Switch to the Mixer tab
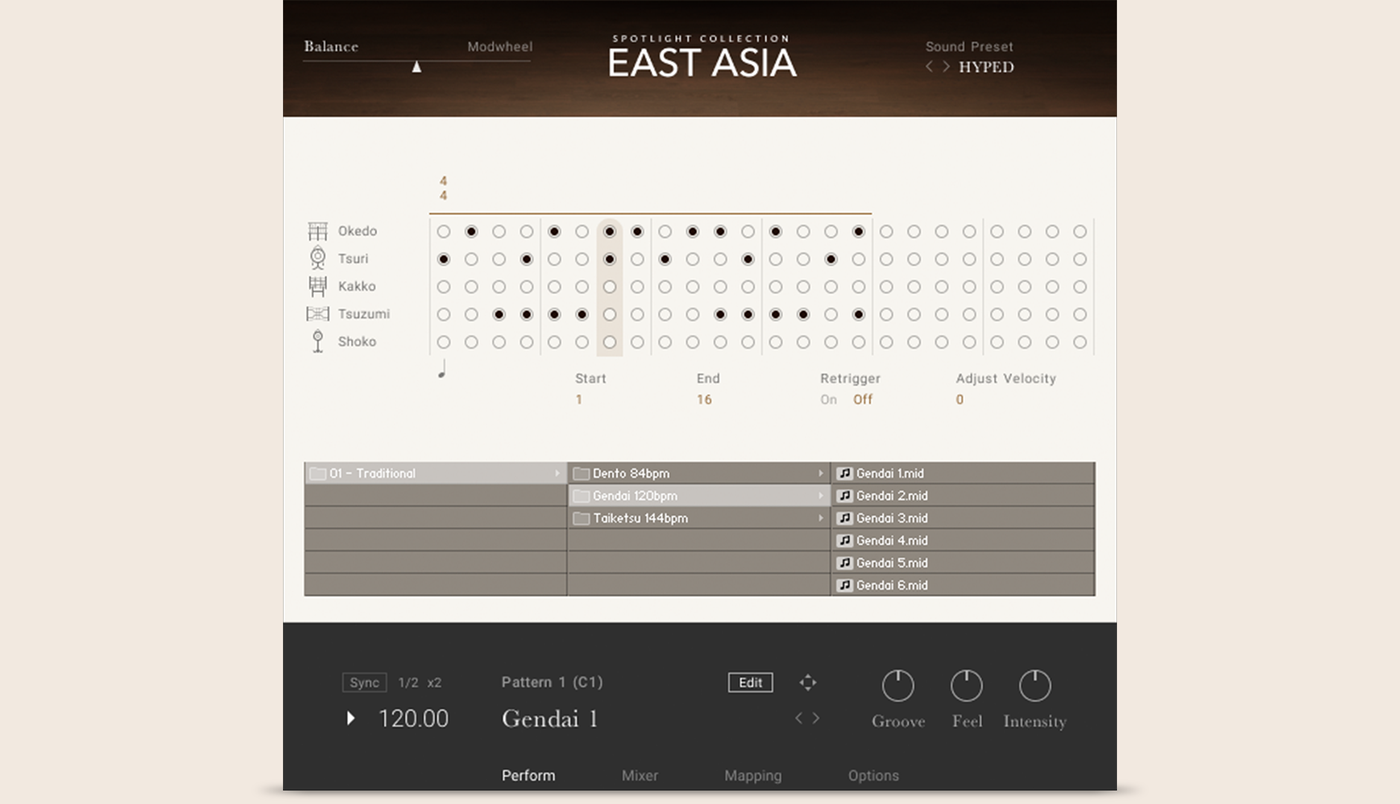The image size is (1400, 804). pos(640,775)
